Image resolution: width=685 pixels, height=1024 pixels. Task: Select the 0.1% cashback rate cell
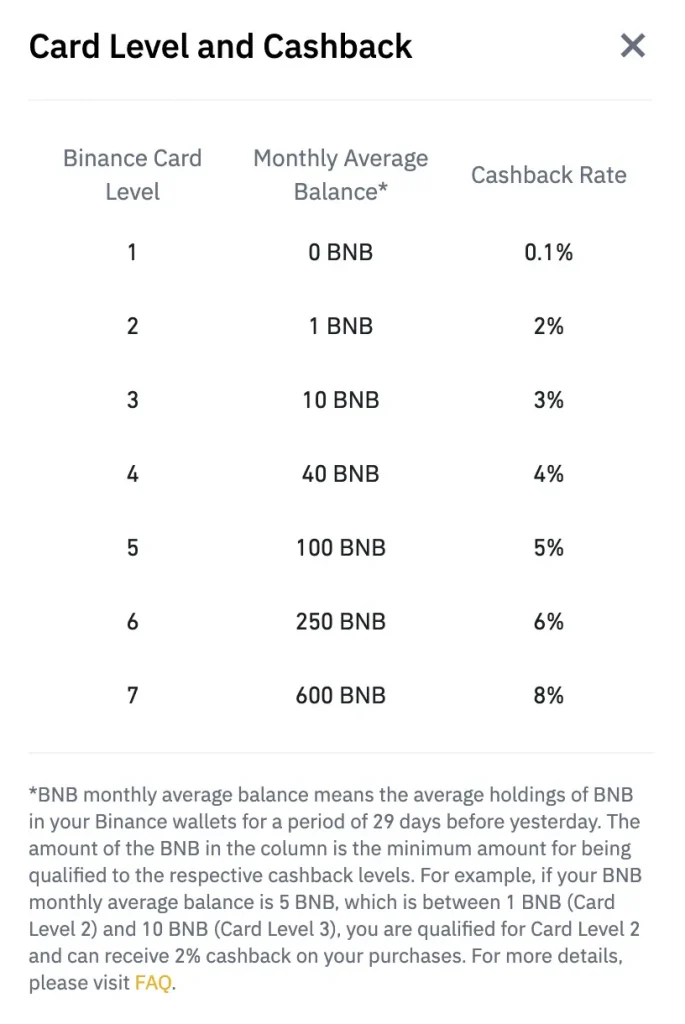point(548,252)
